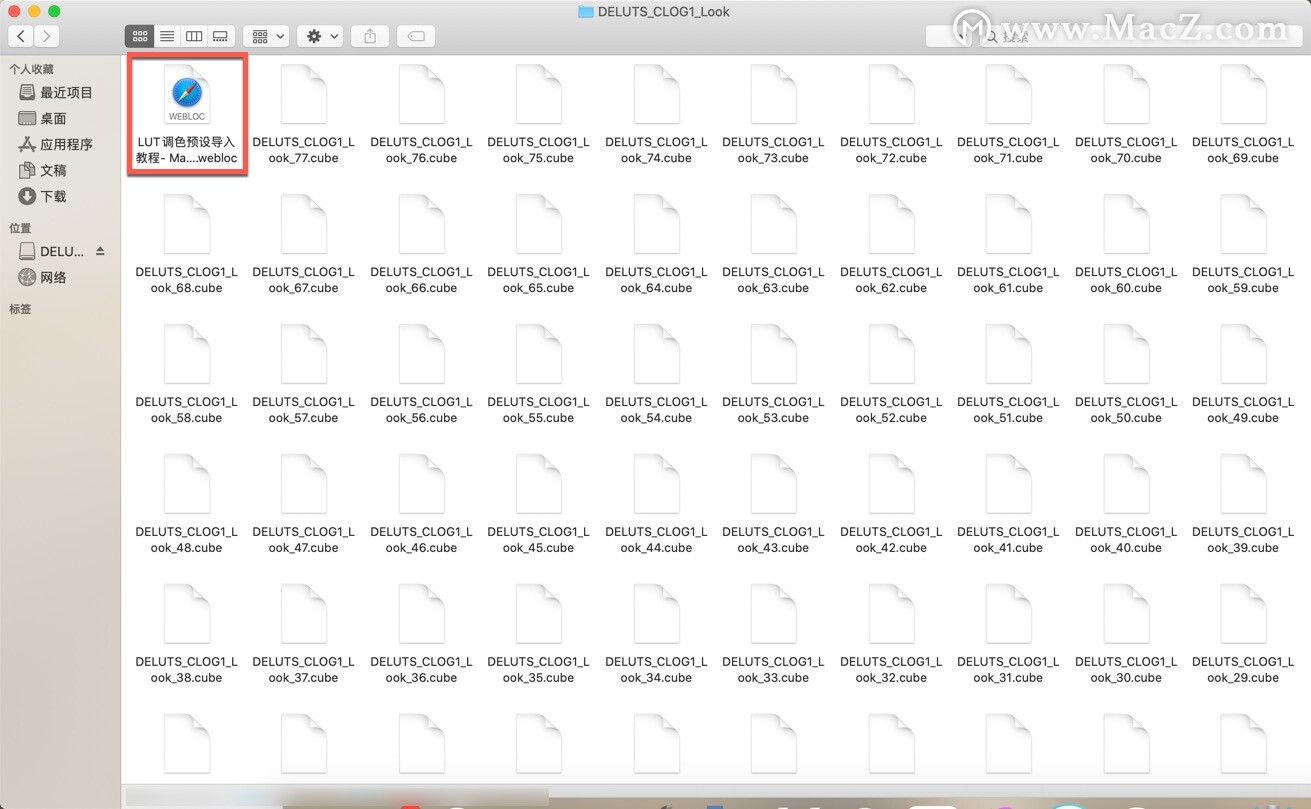Image resolution: width=1311 pixels, height=809 pixels.
Task: Click the DELUTS_CLOG1_Look folder title icon
Action: click(586, 12)
